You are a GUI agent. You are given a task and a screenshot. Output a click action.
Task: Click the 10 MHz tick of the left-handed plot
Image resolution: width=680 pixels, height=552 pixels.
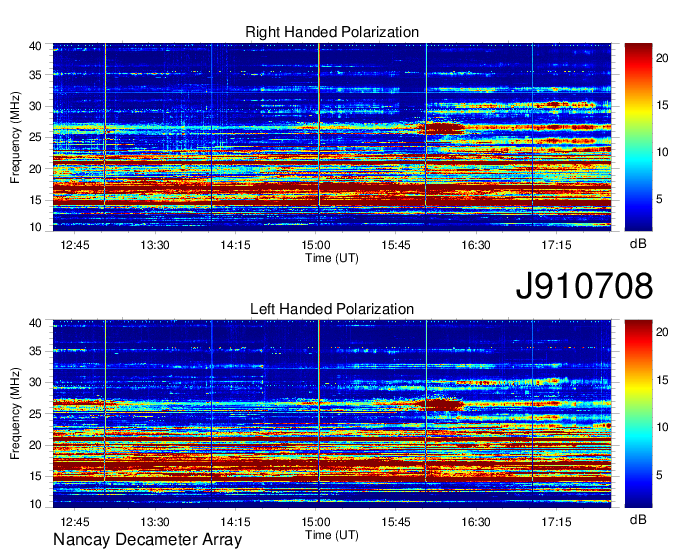(x=35, y=504)
